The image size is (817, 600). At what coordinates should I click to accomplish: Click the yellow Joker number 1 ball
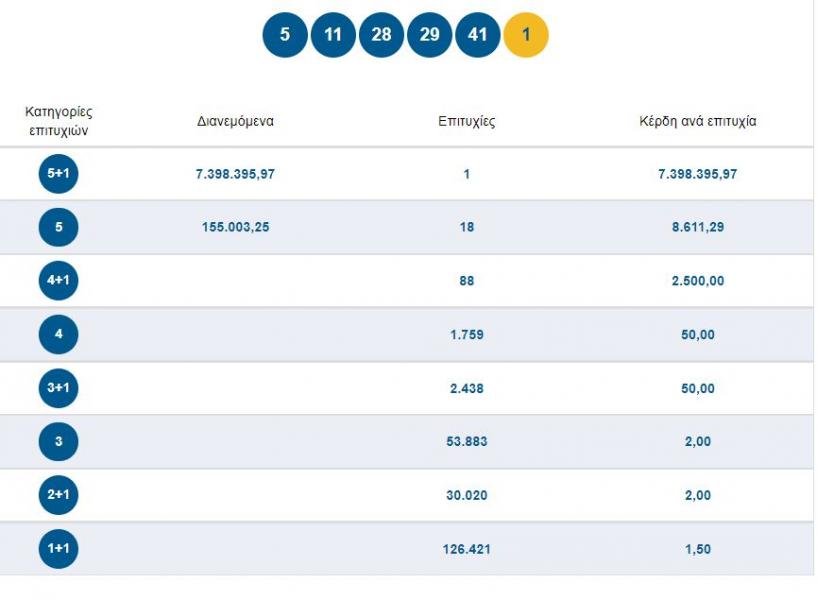pos(526,35)
